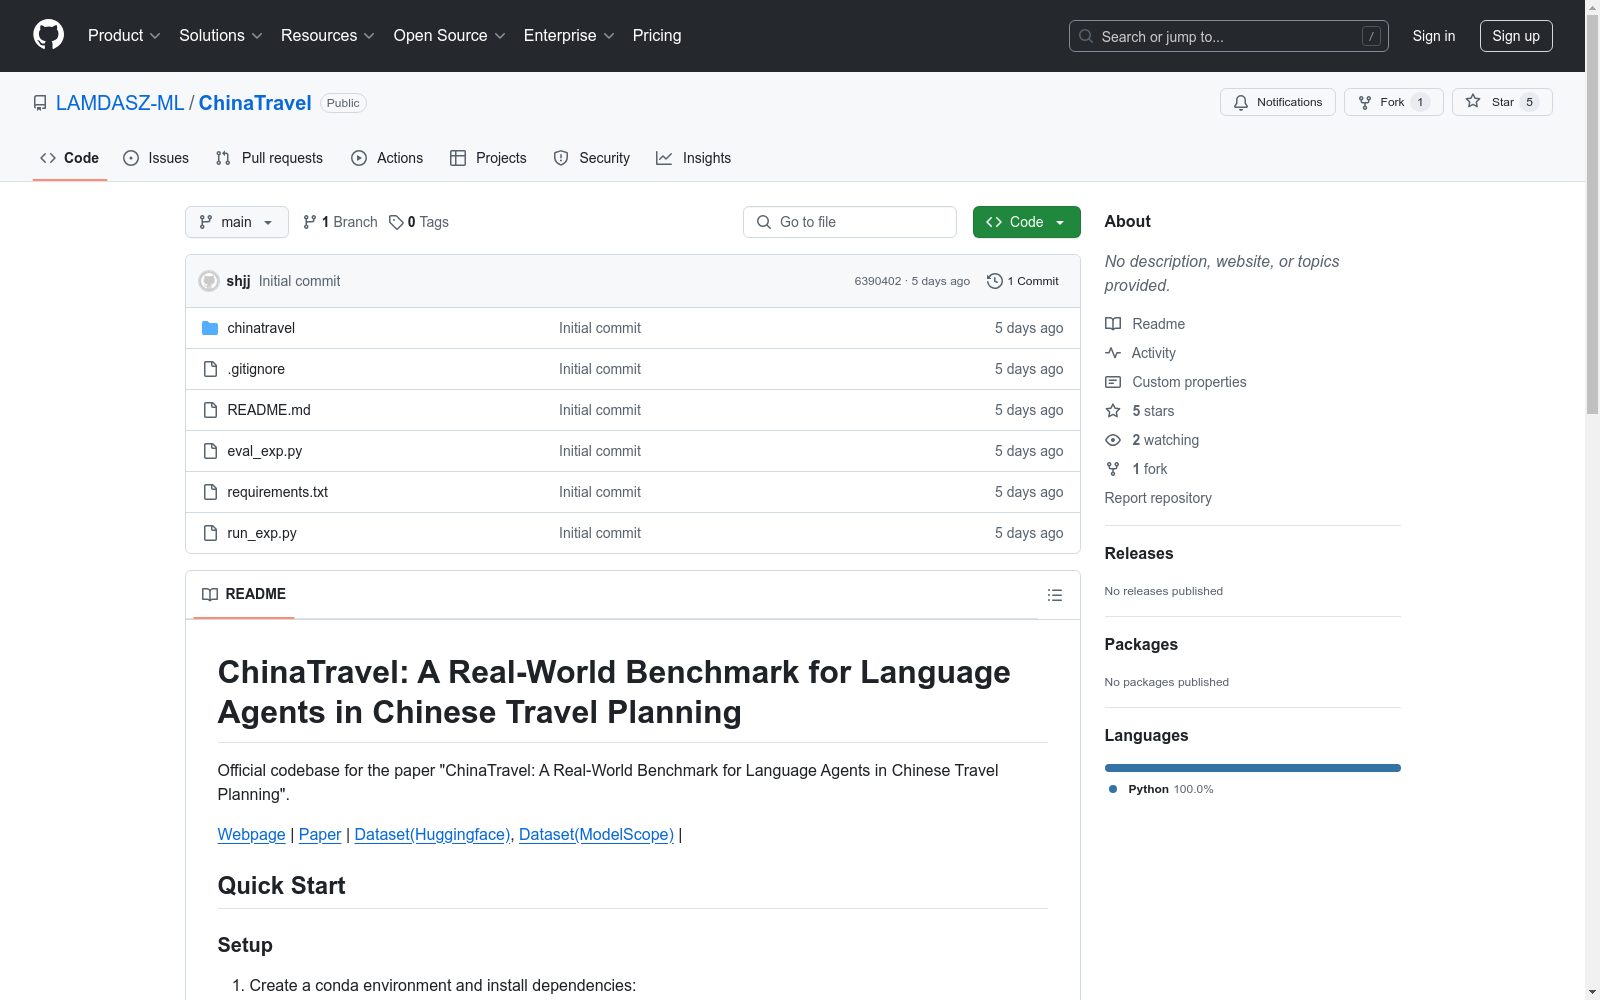Open the Webpage link in README
The image size is (1600, 1000).
coord(251,834)
